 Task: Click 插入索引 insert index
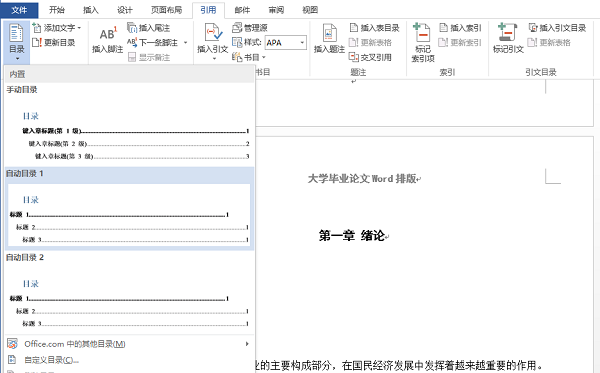[460, 28]
